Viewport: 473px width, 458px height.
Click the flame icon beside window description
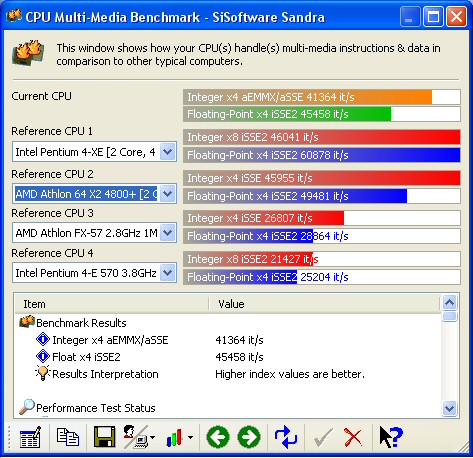28,53
